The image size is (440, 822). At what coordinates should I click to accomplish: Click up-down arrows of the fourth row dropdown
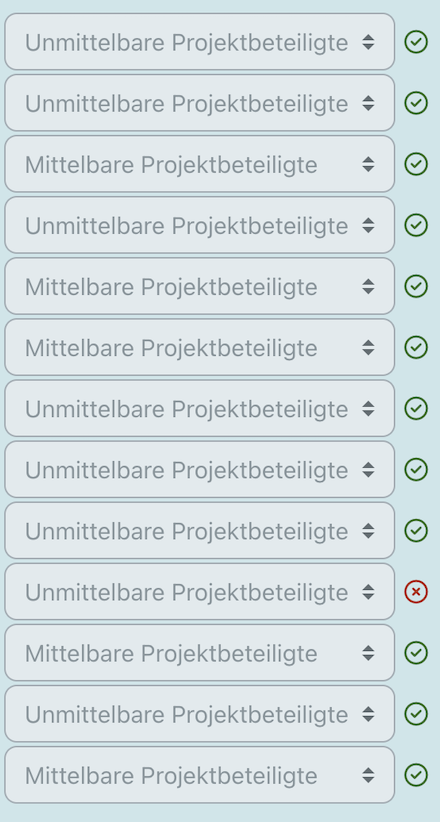tap(369, 225)
